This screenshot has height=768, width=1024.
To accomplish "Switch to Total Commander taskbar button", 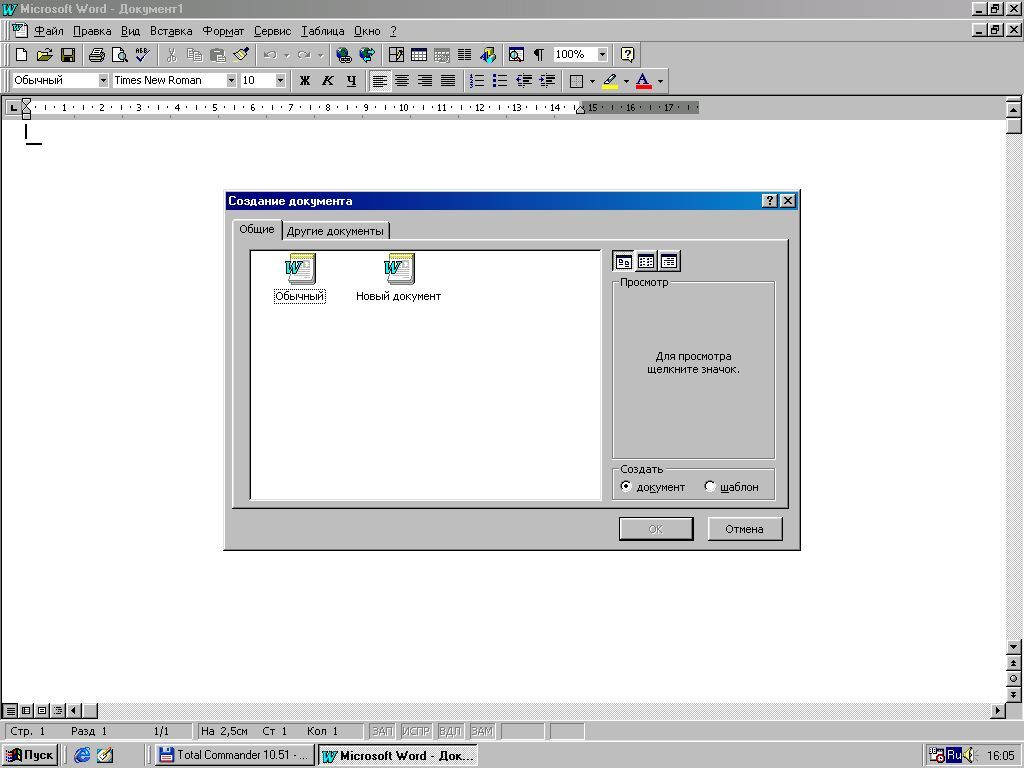I will 234,755.
